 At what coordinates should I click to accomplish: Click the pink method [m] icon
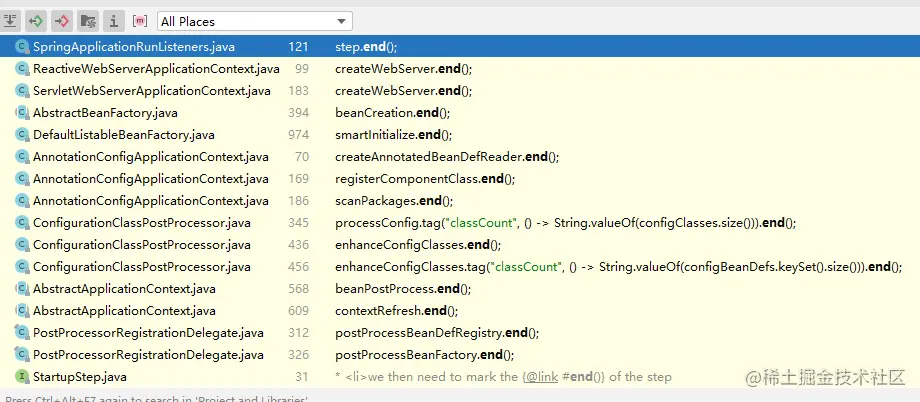(x=140, y=22)
